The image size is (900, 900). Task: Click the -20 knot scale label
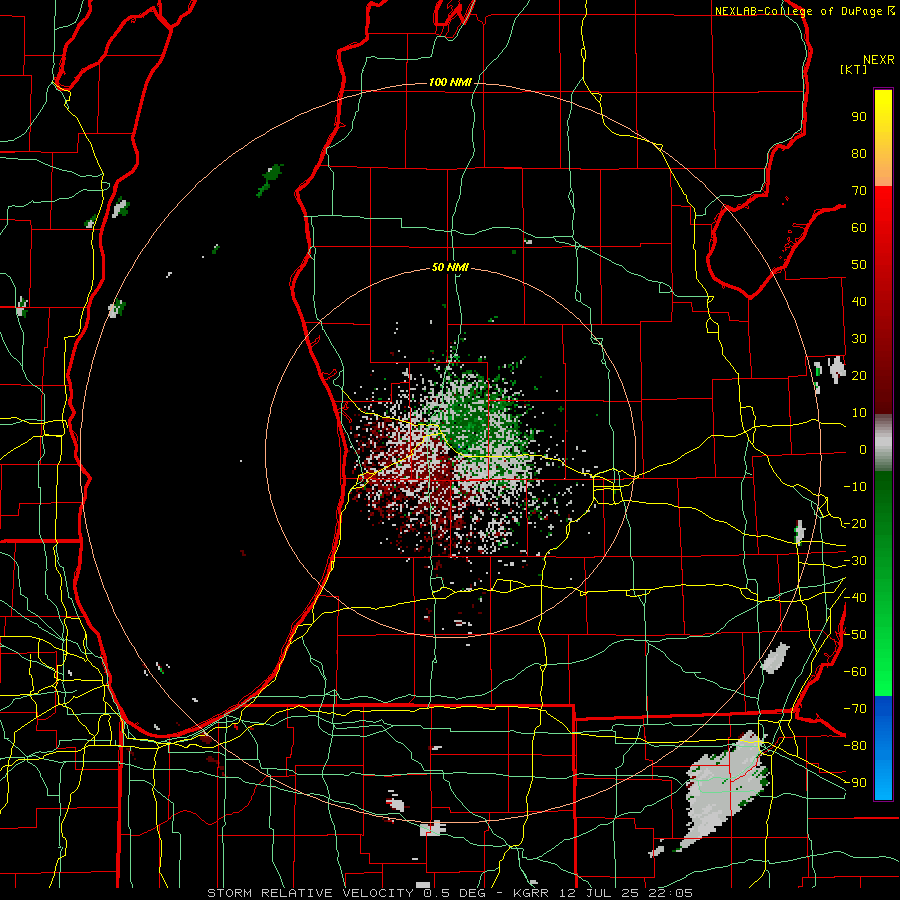pos(855,523)
